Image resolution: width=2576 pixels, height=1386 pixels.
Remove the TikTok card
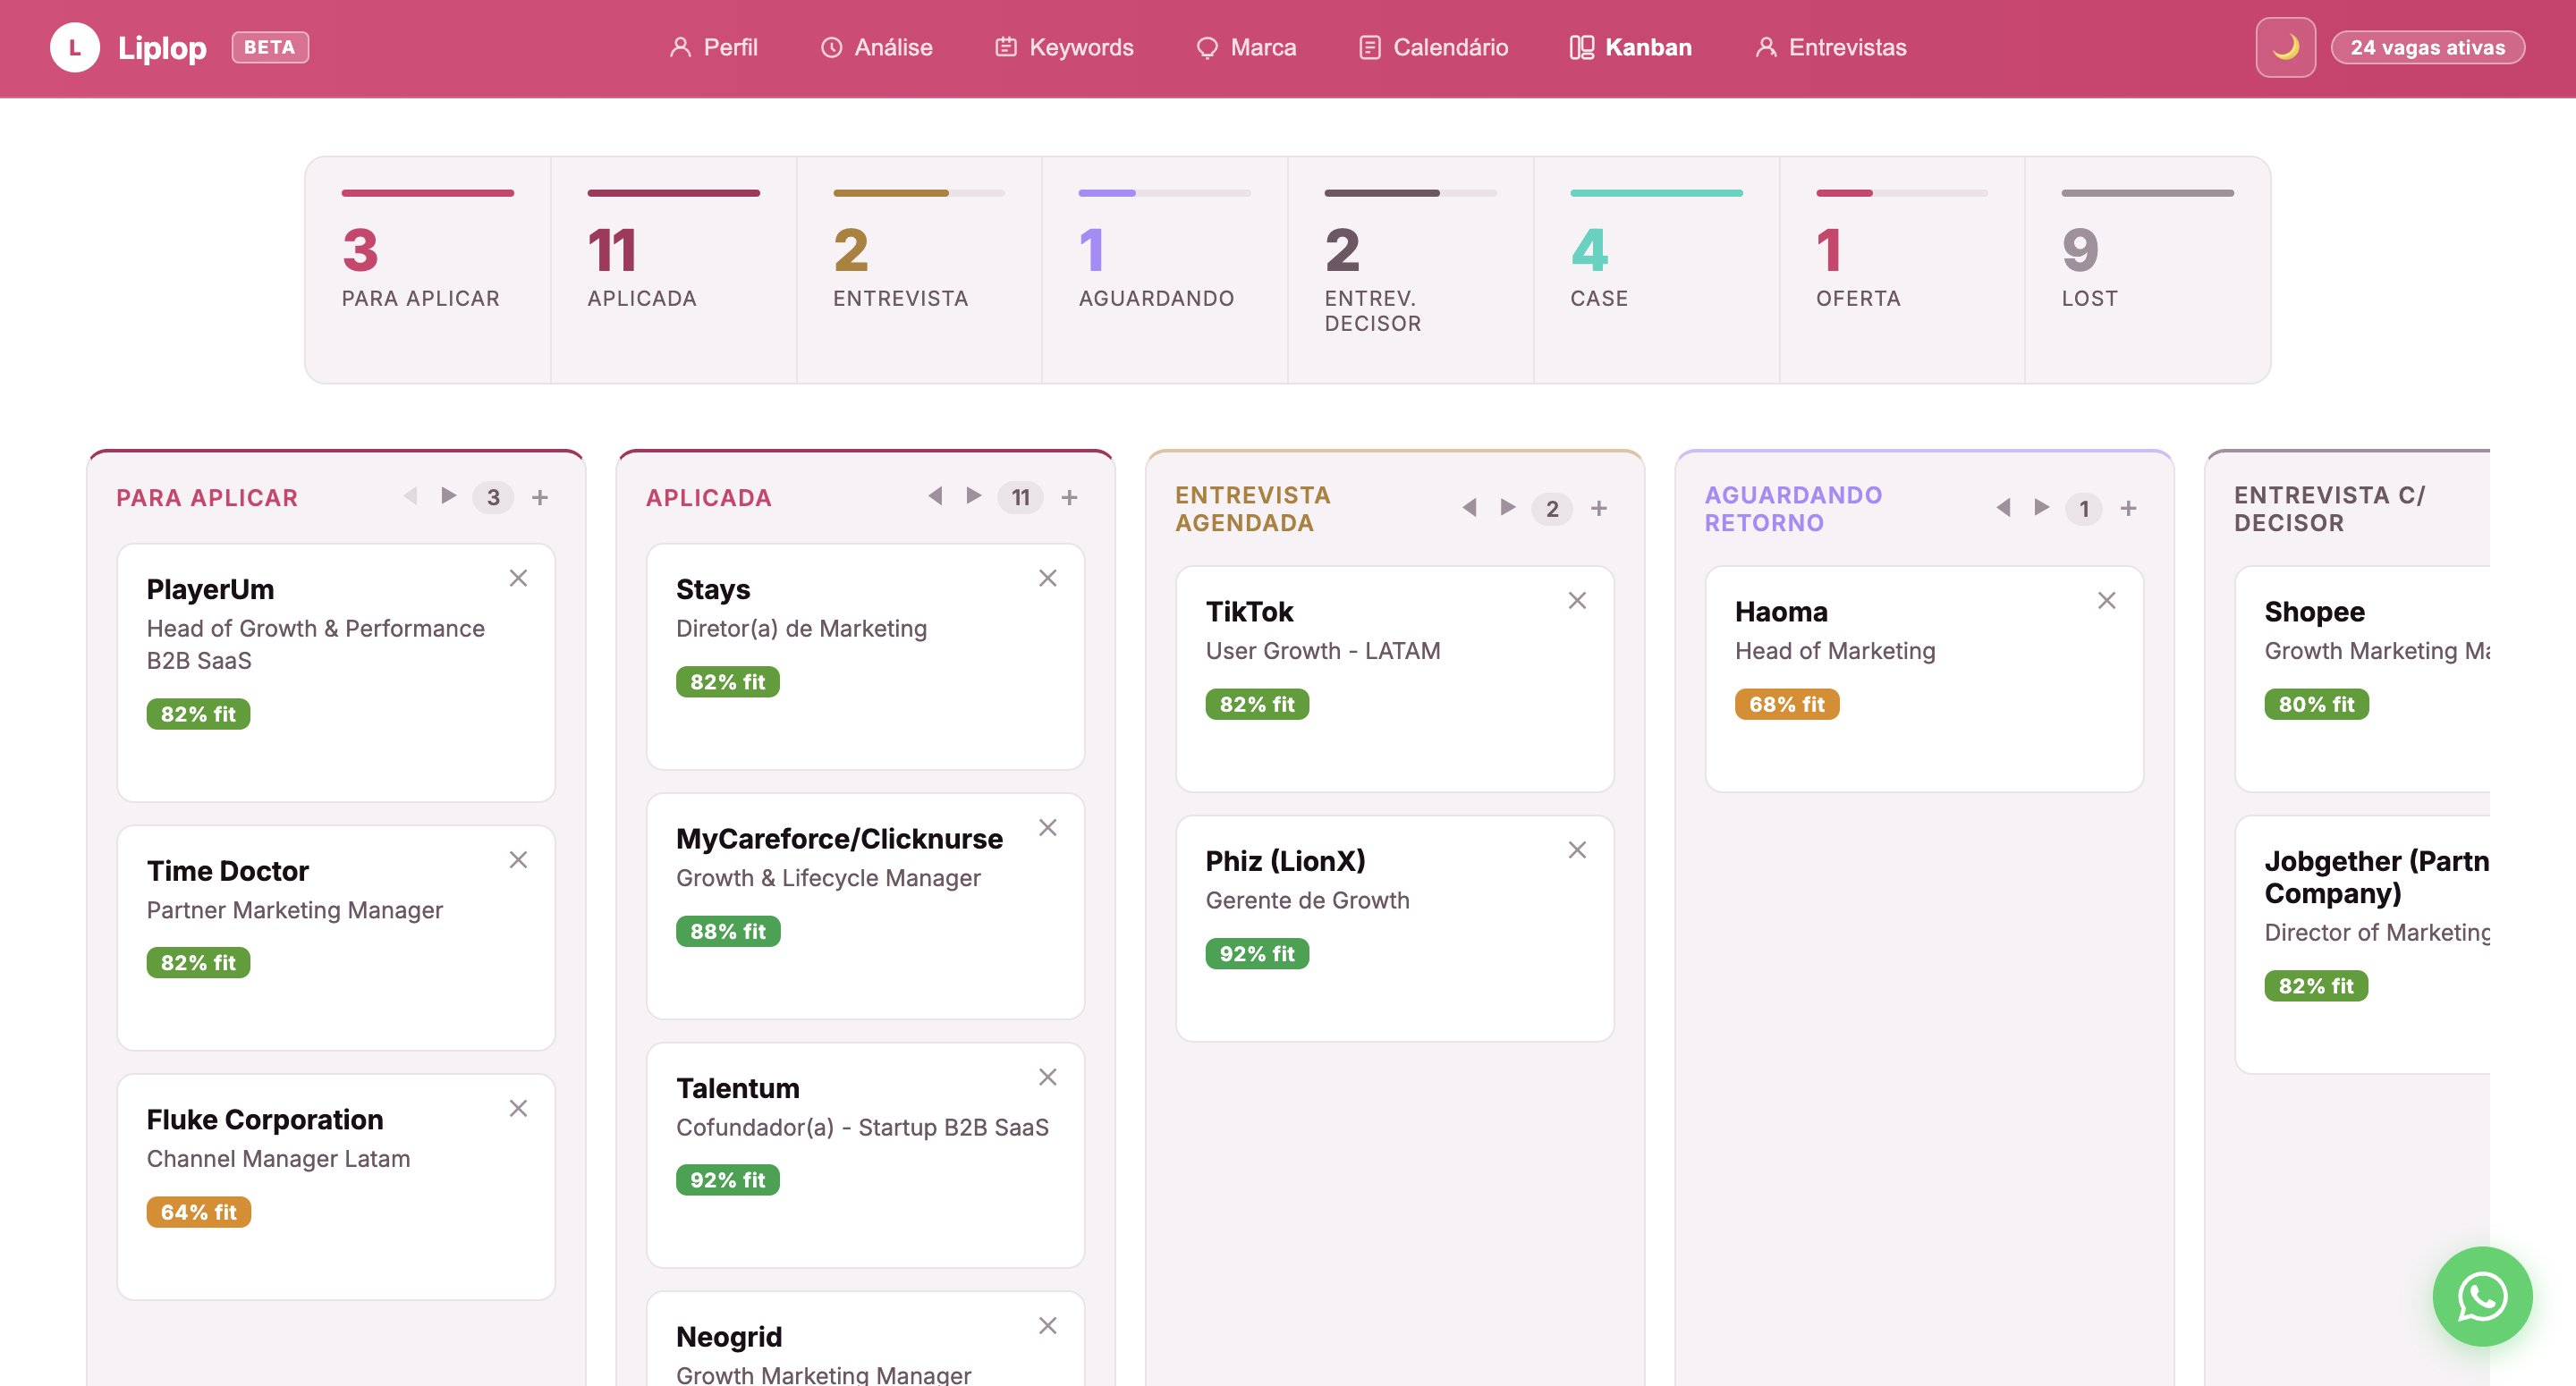tap(1577, 600)
